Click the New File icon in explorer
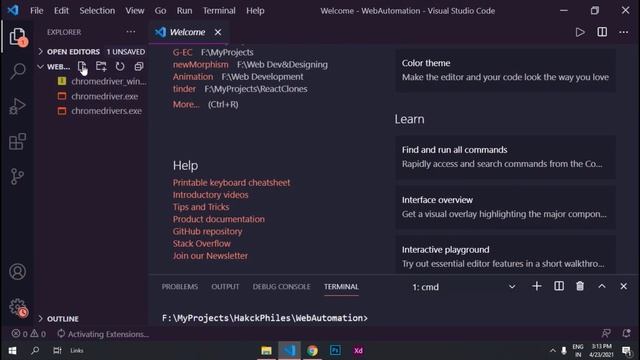The image size is (640, 360). (82, 66)
